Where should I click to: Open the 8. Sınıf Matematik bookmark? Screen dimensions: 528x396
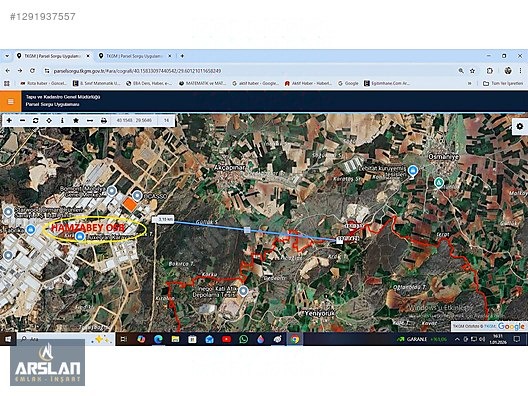pyautogui.click(x=97, y=83)
